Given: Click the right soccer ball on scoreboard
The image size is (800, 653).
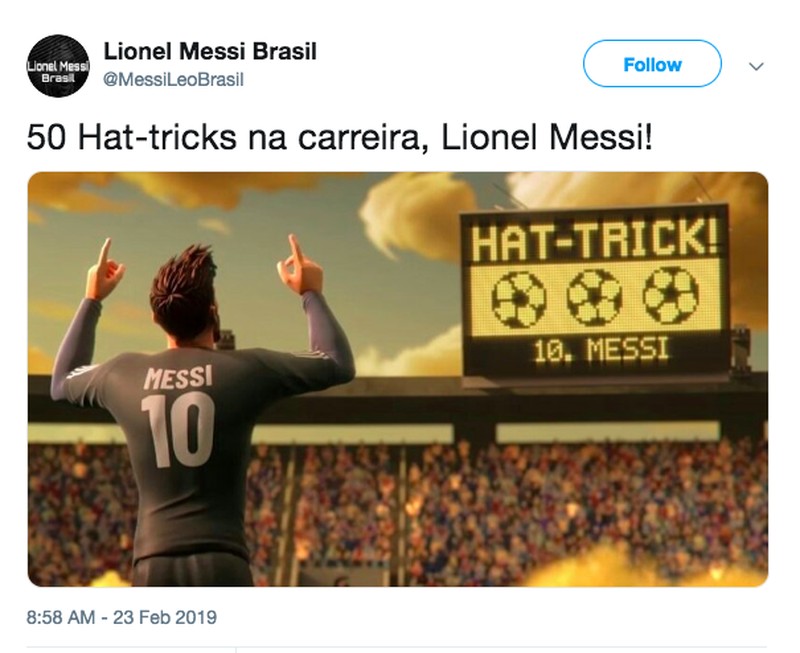Looking at the screenshot, I should 669,295.
